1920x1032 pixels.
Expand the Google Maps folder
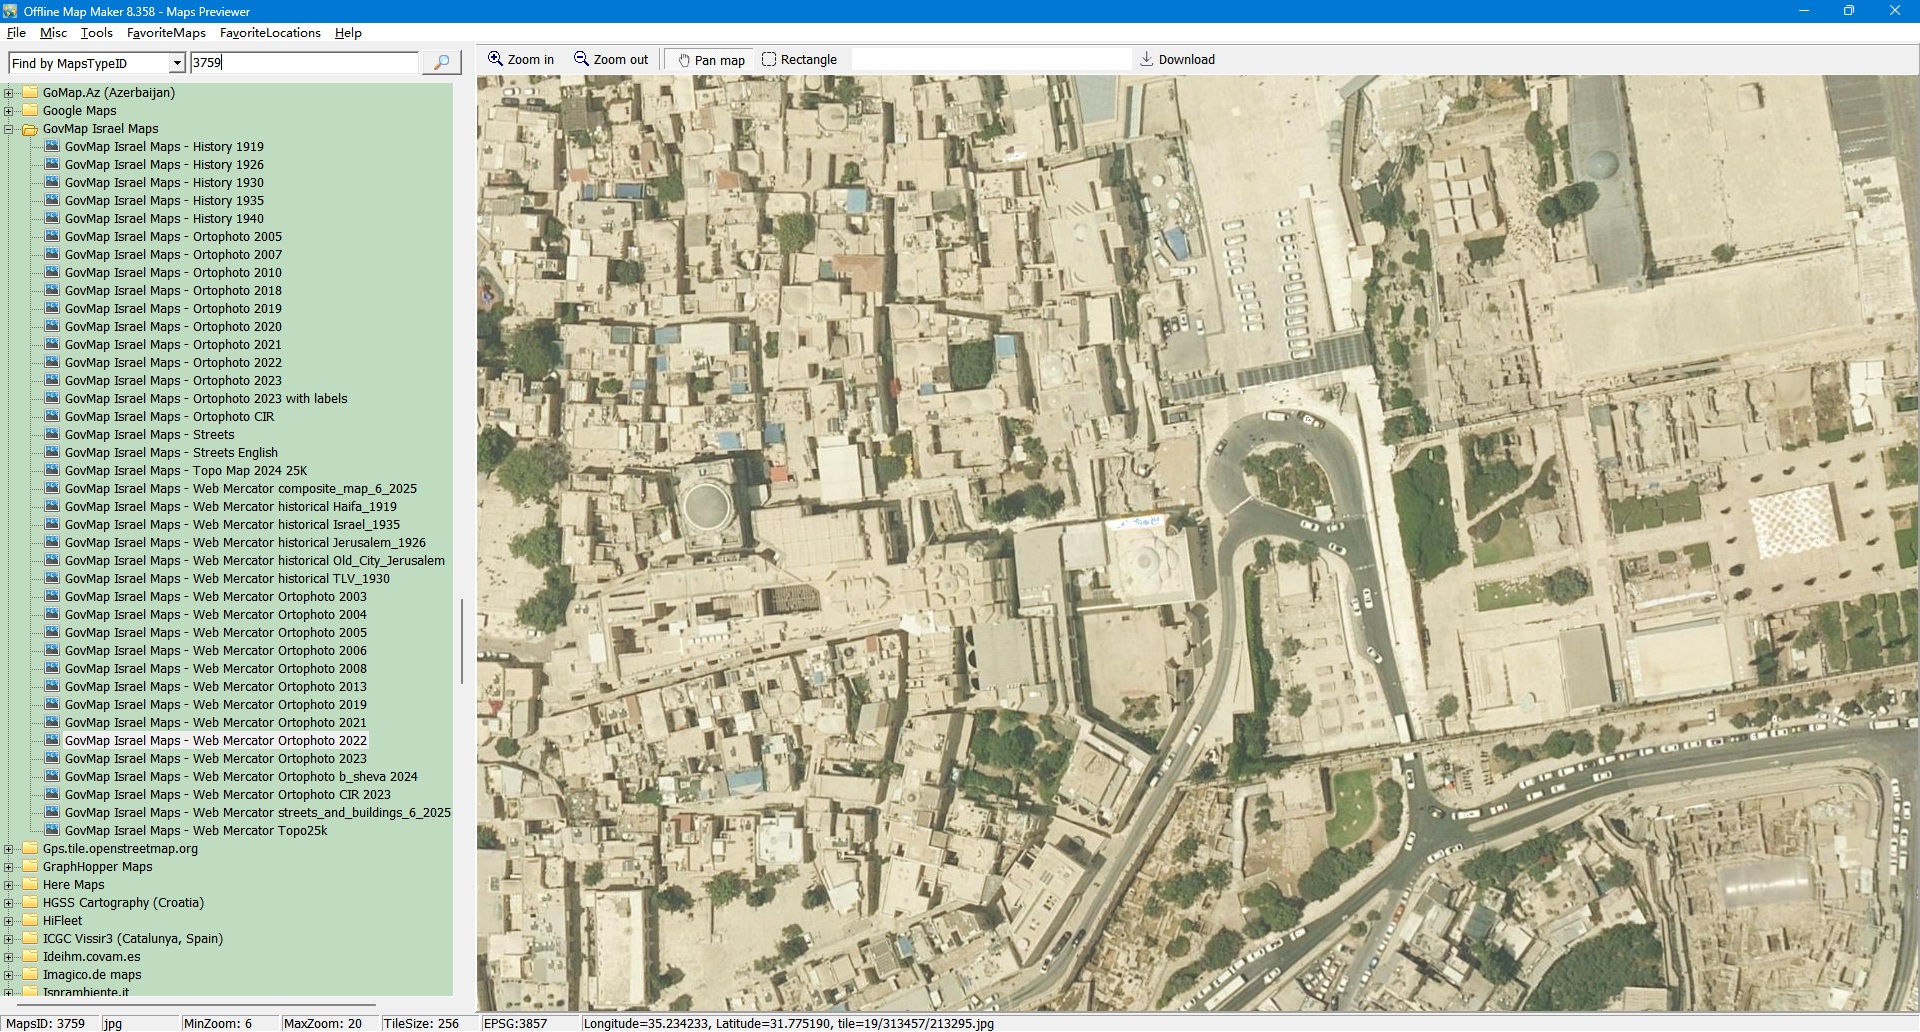click(x=9, y=111)
